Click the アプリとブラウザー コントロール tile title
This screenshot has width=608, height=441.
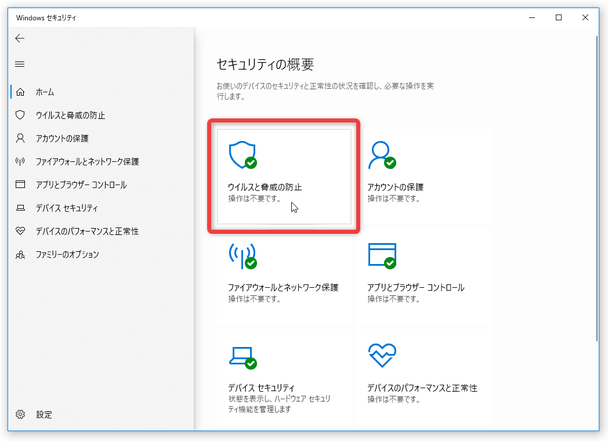tap(416, 287)
